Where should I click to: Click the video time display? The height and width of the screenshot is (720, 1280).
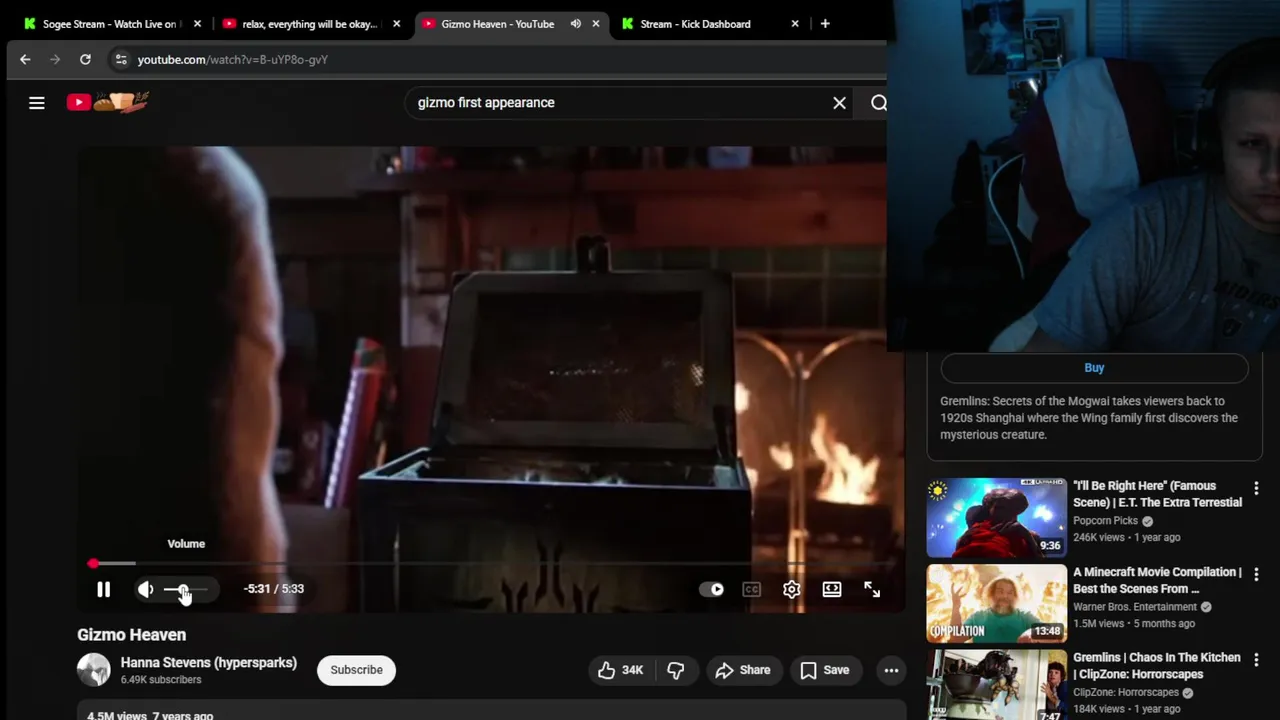click(x=274, y=589)
